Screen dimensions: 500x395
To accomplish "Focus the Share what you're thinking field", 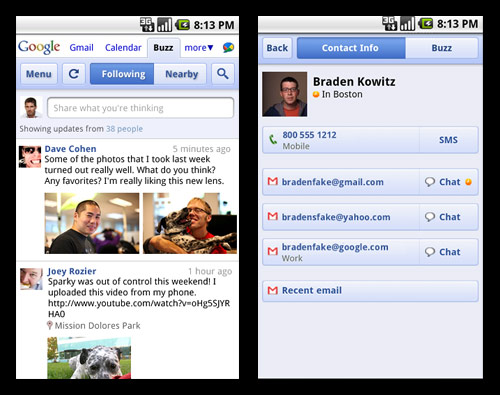I will [x=140, y=108].
